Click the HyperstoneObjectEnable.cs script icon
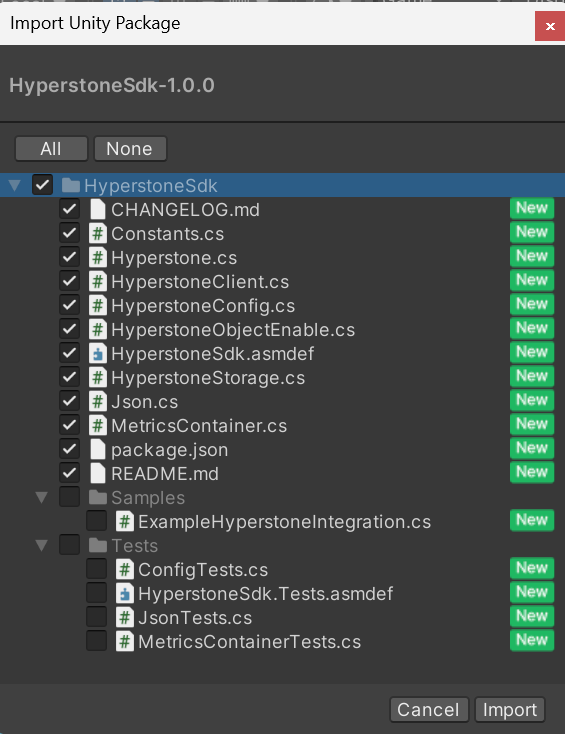The width and height of the screenshot is (565, 734). pos(97,330)
